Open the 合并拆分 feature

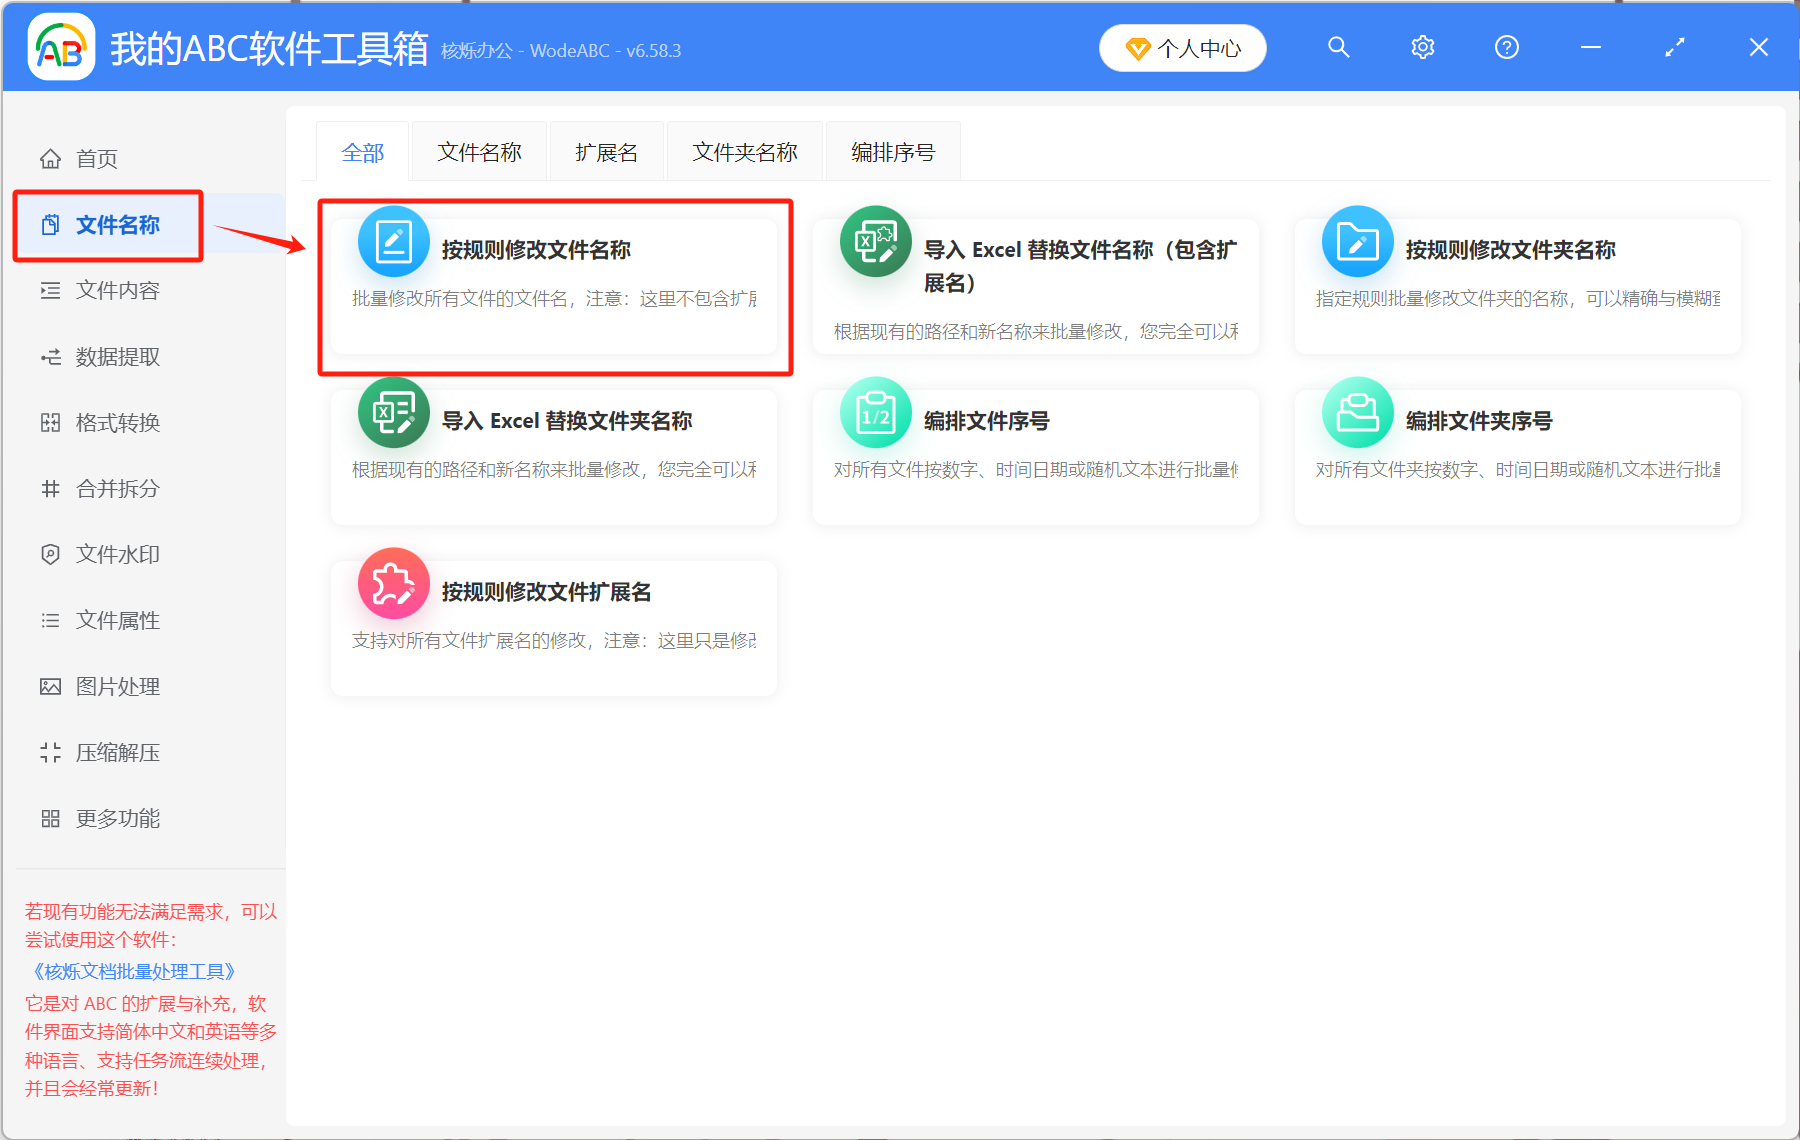118,488
